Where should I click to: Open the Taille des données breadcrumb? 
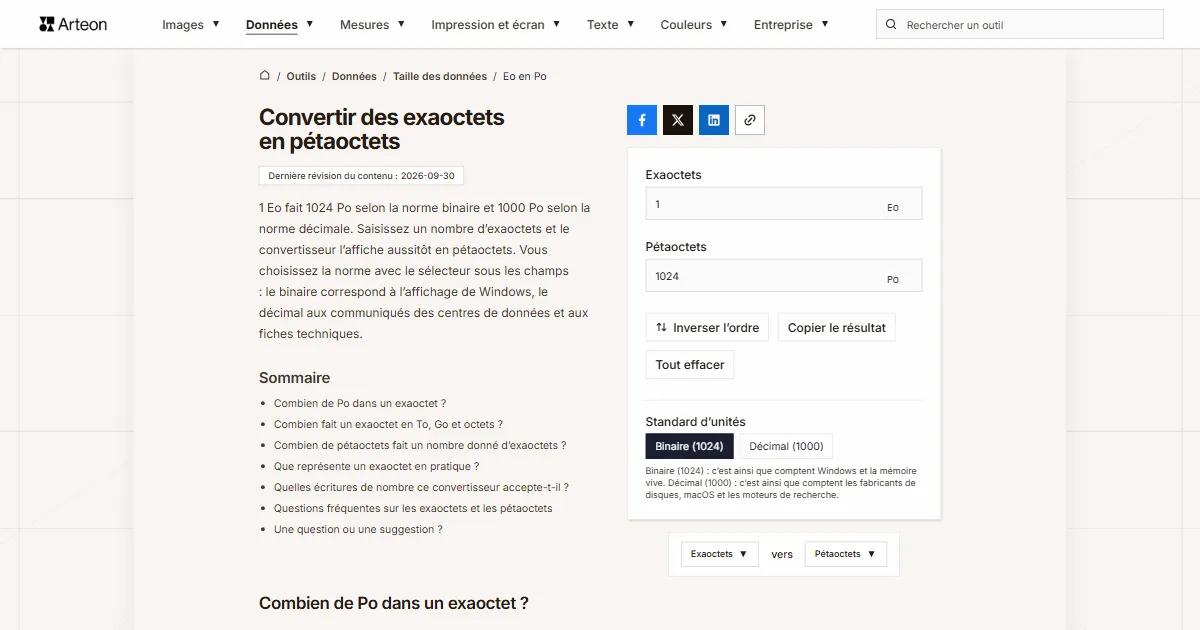tap(440, 76)
